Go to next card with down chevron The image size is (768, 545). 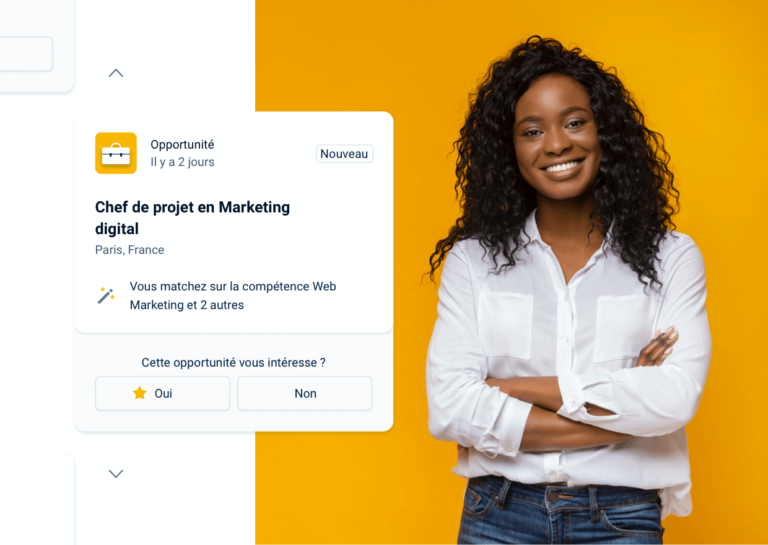(x=116, y=474)
